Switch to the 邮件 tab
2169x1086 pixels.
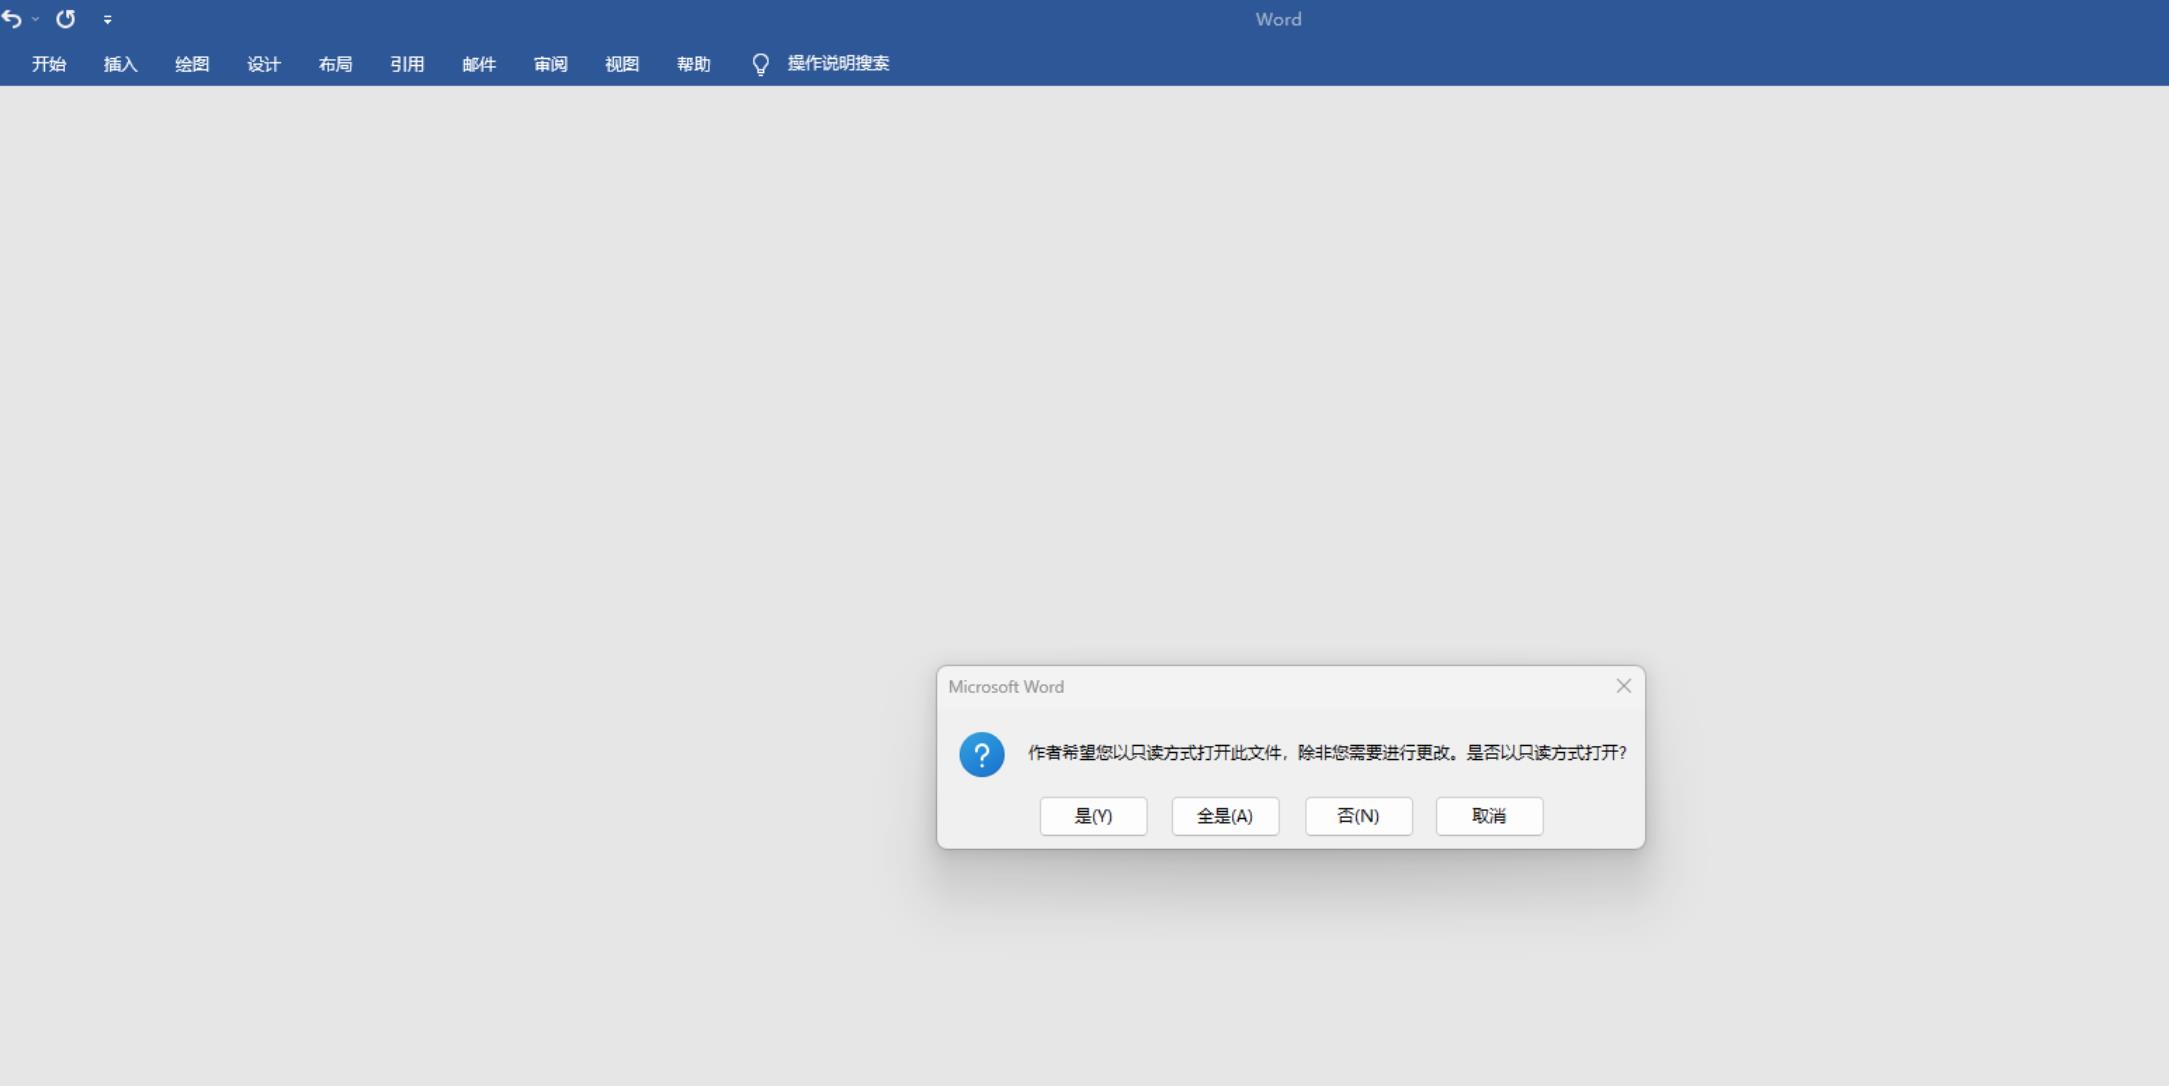(479, 64)
